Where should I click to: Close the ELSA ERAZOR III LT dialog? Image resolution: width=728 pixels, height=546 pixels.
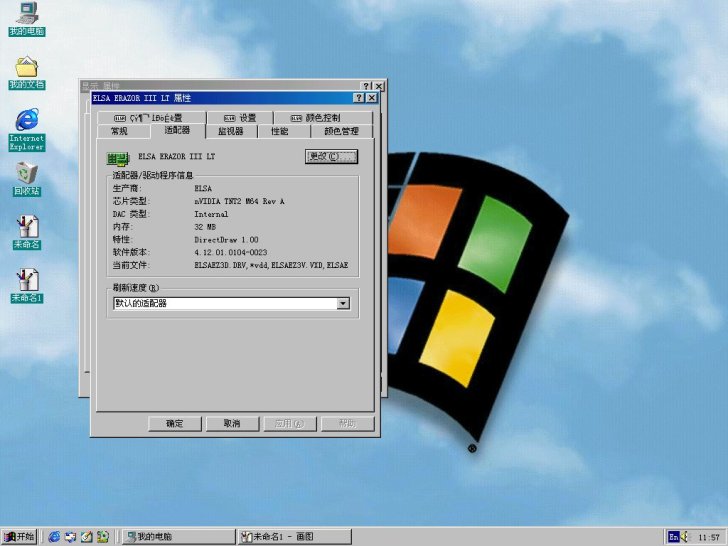(372, 98)
